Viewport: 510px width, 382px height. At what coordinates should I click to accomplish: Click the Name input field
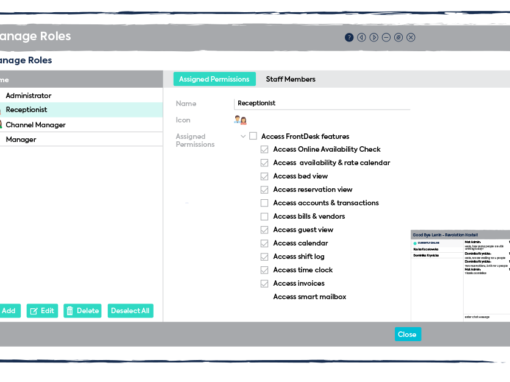coord(322,103)
